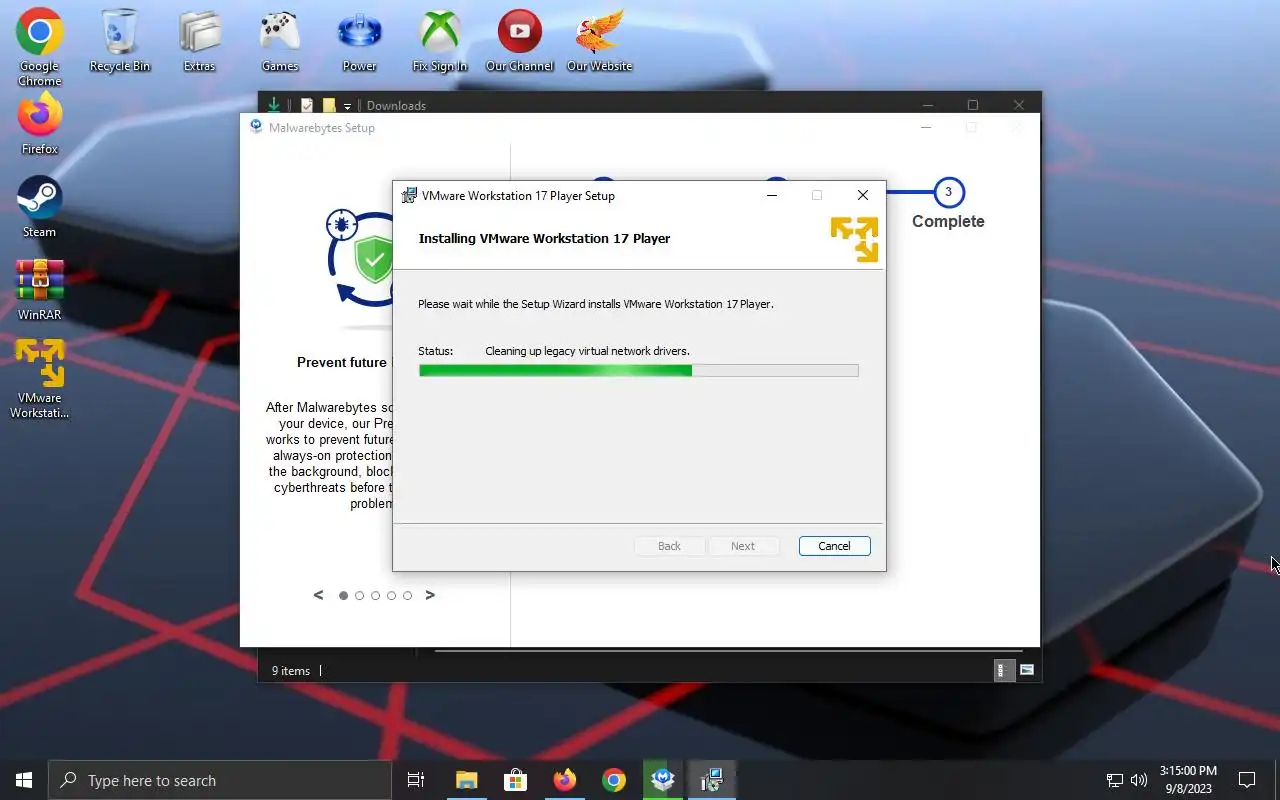Select the Games desktop icon
Screen dimensions: 1280x800
(x=280, y=42)
